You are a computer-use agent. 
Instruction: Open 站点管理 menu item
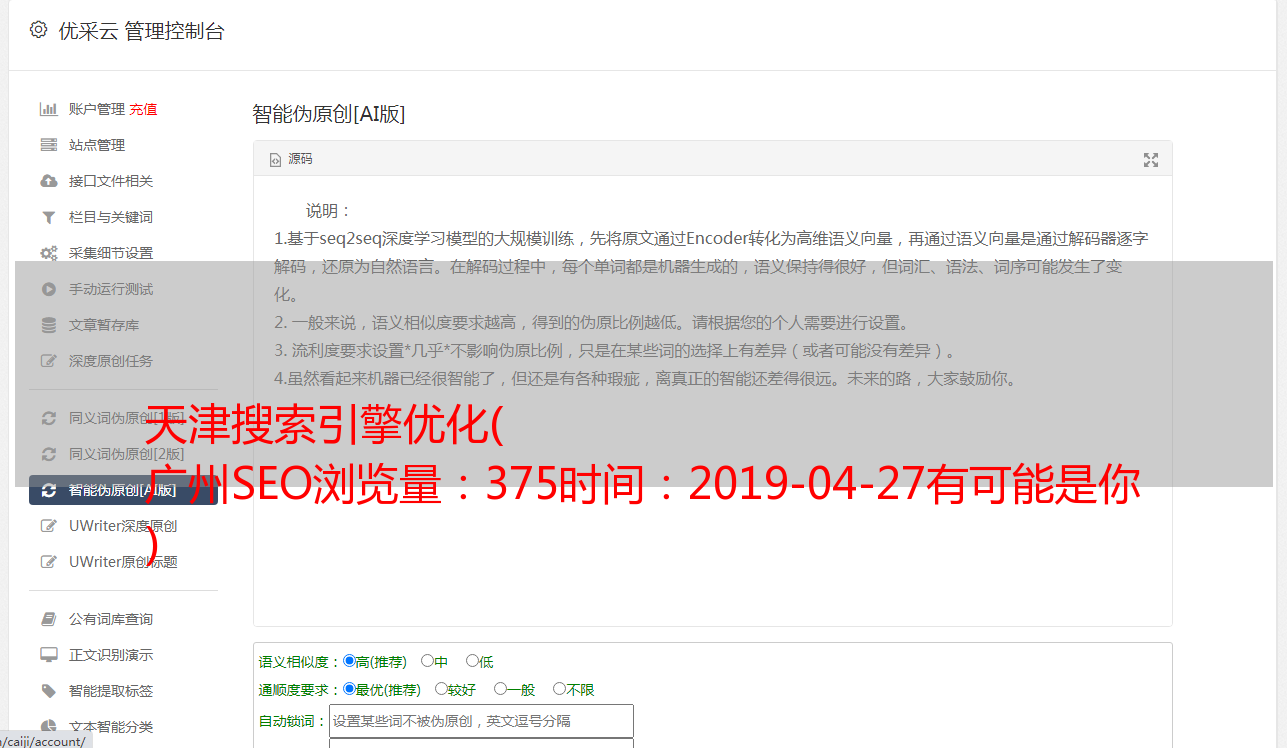(x=97, y=145)
